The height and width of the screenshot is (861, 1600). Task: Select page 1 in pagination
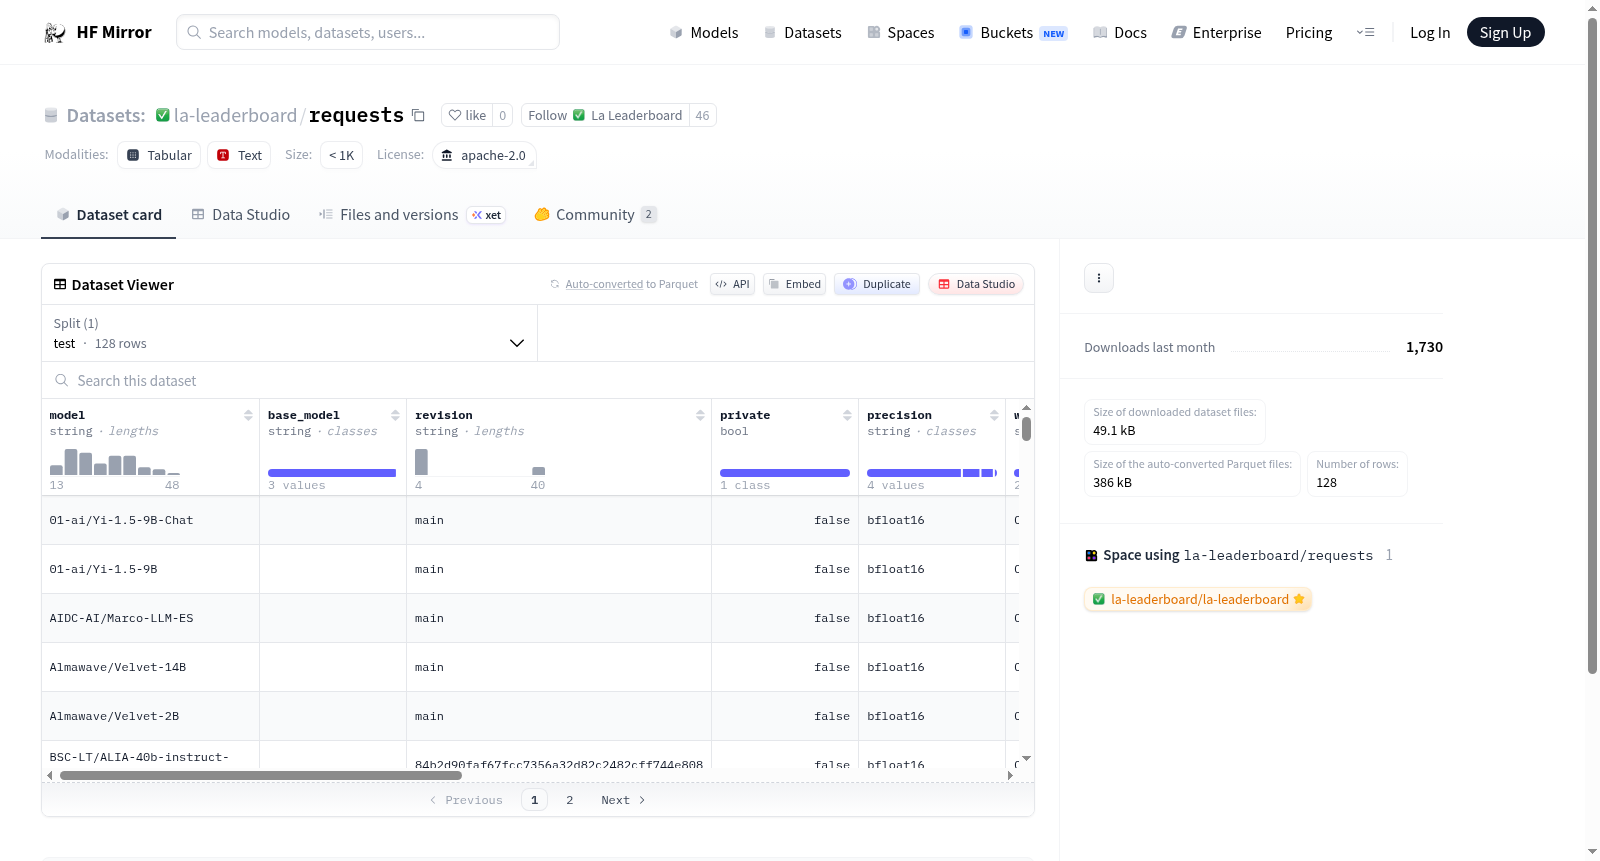[x=535, y=800]
